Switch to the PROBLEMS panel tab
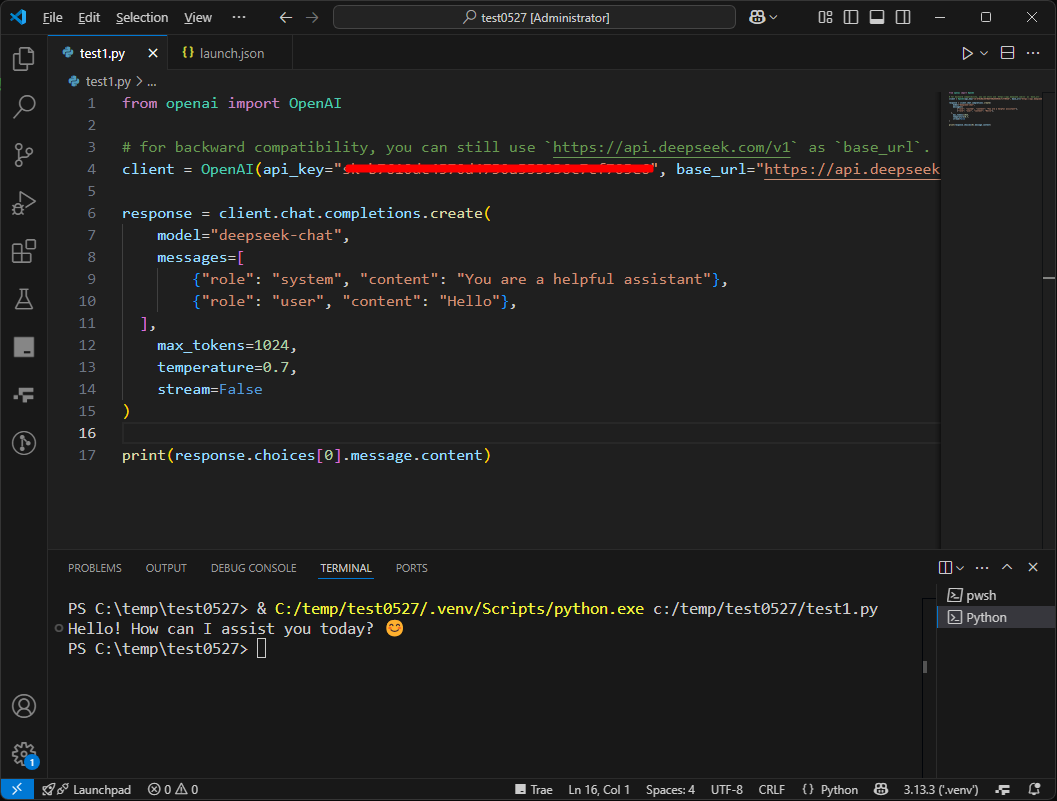 (94, 568)
